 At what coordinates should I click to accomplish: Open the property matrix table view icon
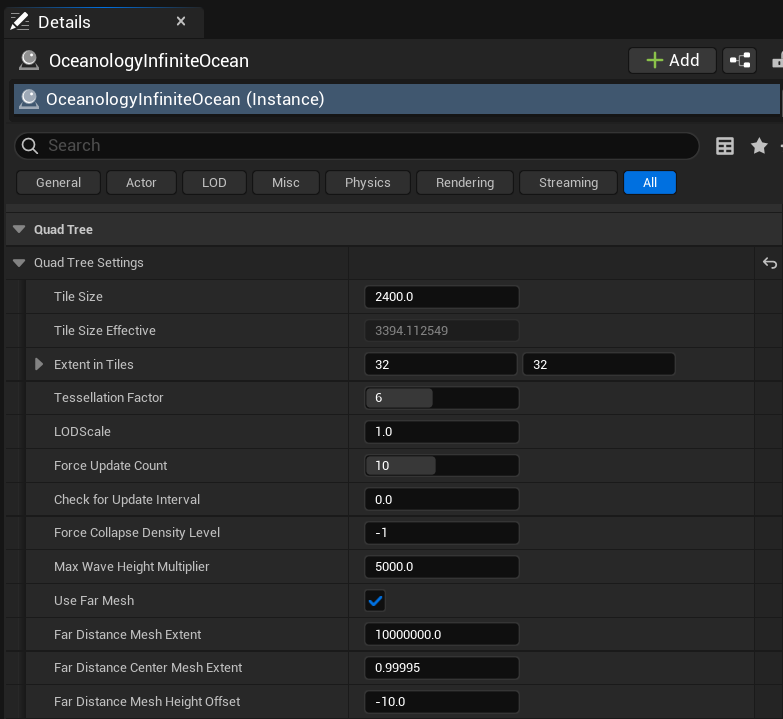tap(725, 146)
